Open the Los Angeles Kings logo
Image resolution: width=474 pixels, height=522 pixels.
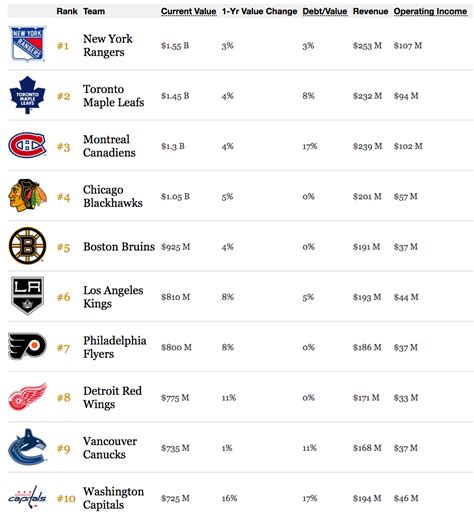(27, 296)
